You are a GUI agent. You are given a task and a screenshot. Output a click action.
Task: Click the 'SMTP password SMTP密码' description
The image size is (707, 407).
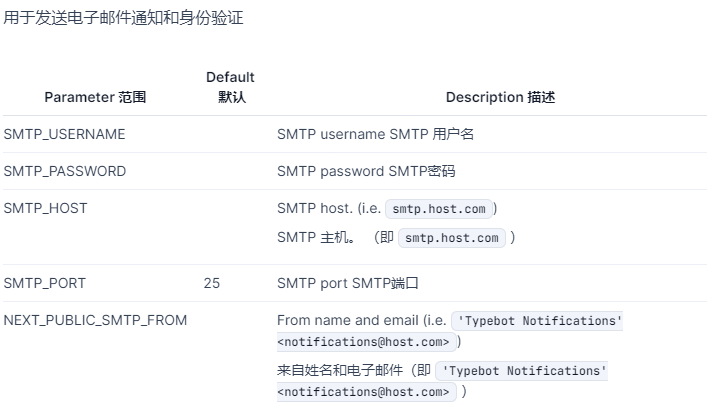click(x=366, y=171)
